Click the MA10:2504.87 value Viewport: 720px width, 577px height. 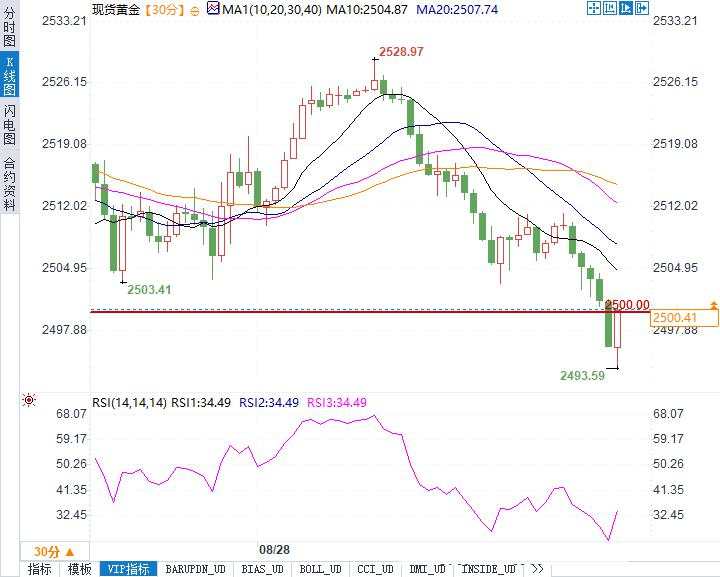click(367, 9)
